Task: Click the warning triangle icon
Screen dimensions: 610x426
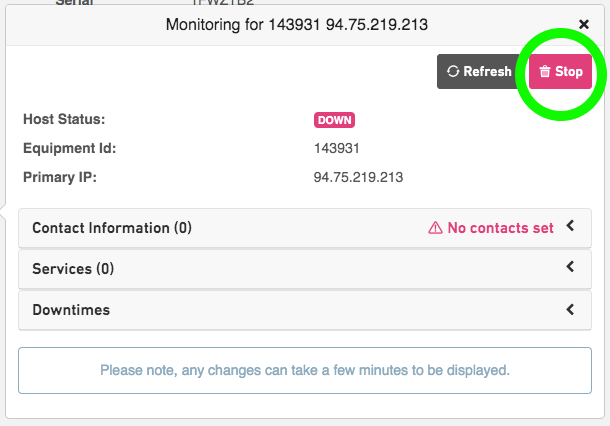Action: [x=435, y=228]
